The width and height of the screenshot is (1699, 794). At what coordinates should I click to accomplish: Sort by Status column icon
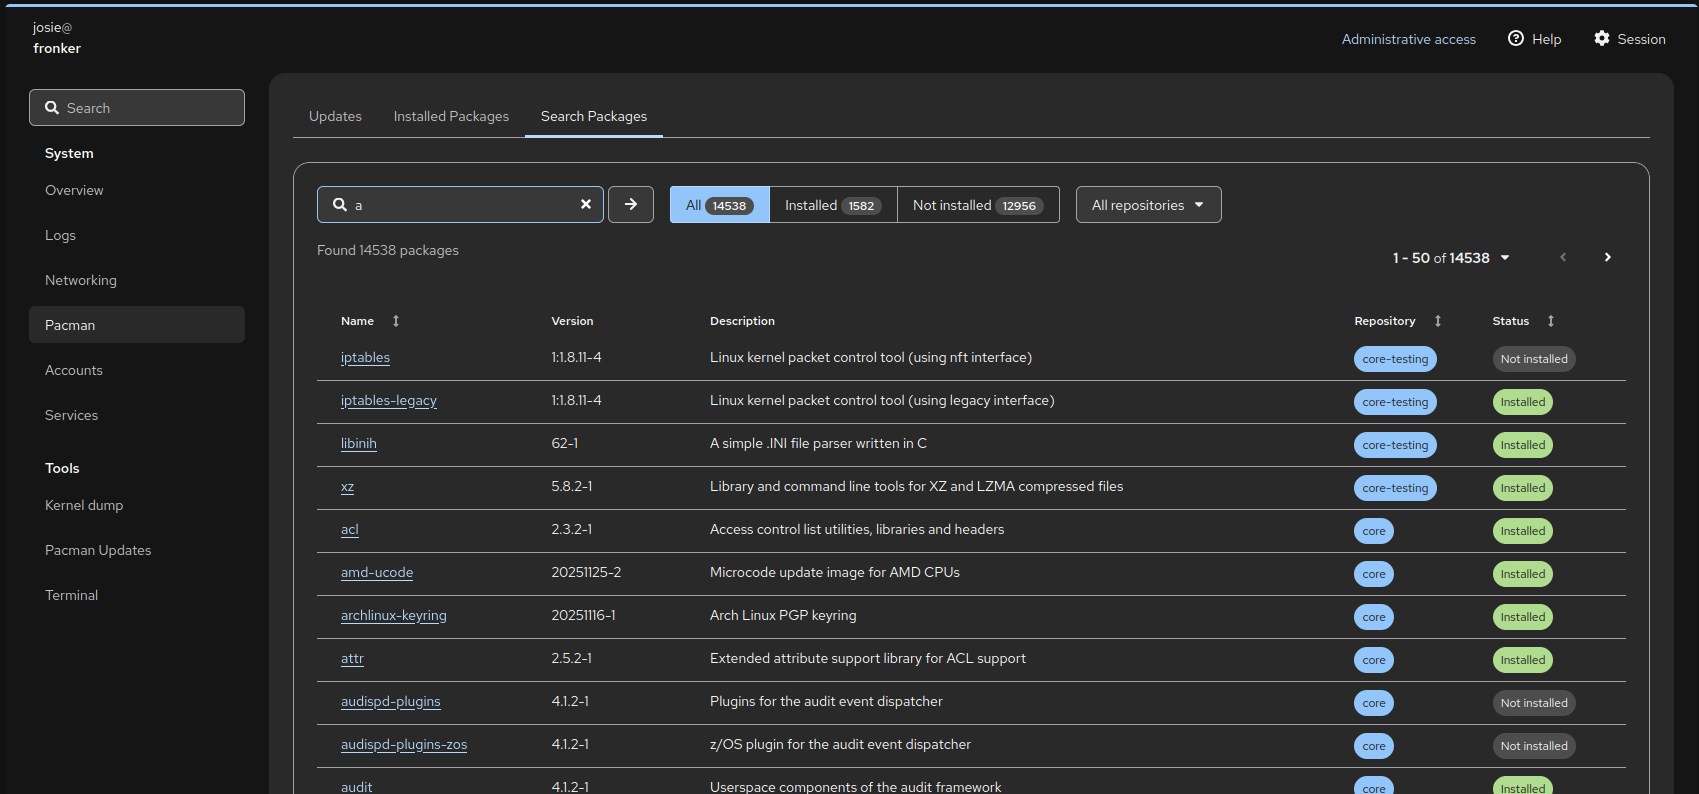click(x=1551, y=321)
